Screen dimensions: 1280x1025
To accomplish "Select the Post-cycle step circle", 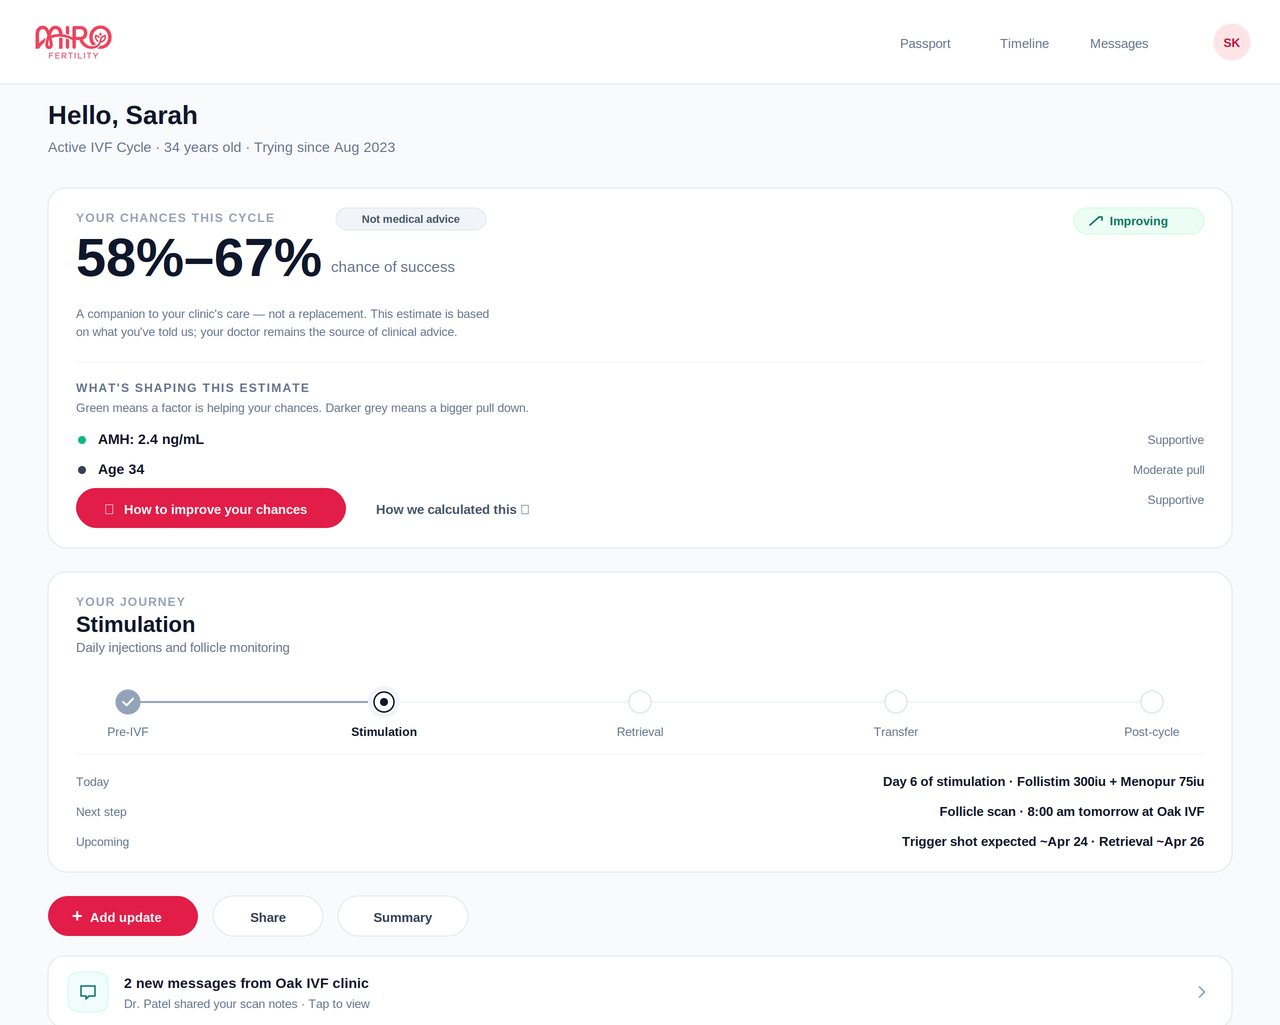I will pyautogui.click(x=1152, y=702).
